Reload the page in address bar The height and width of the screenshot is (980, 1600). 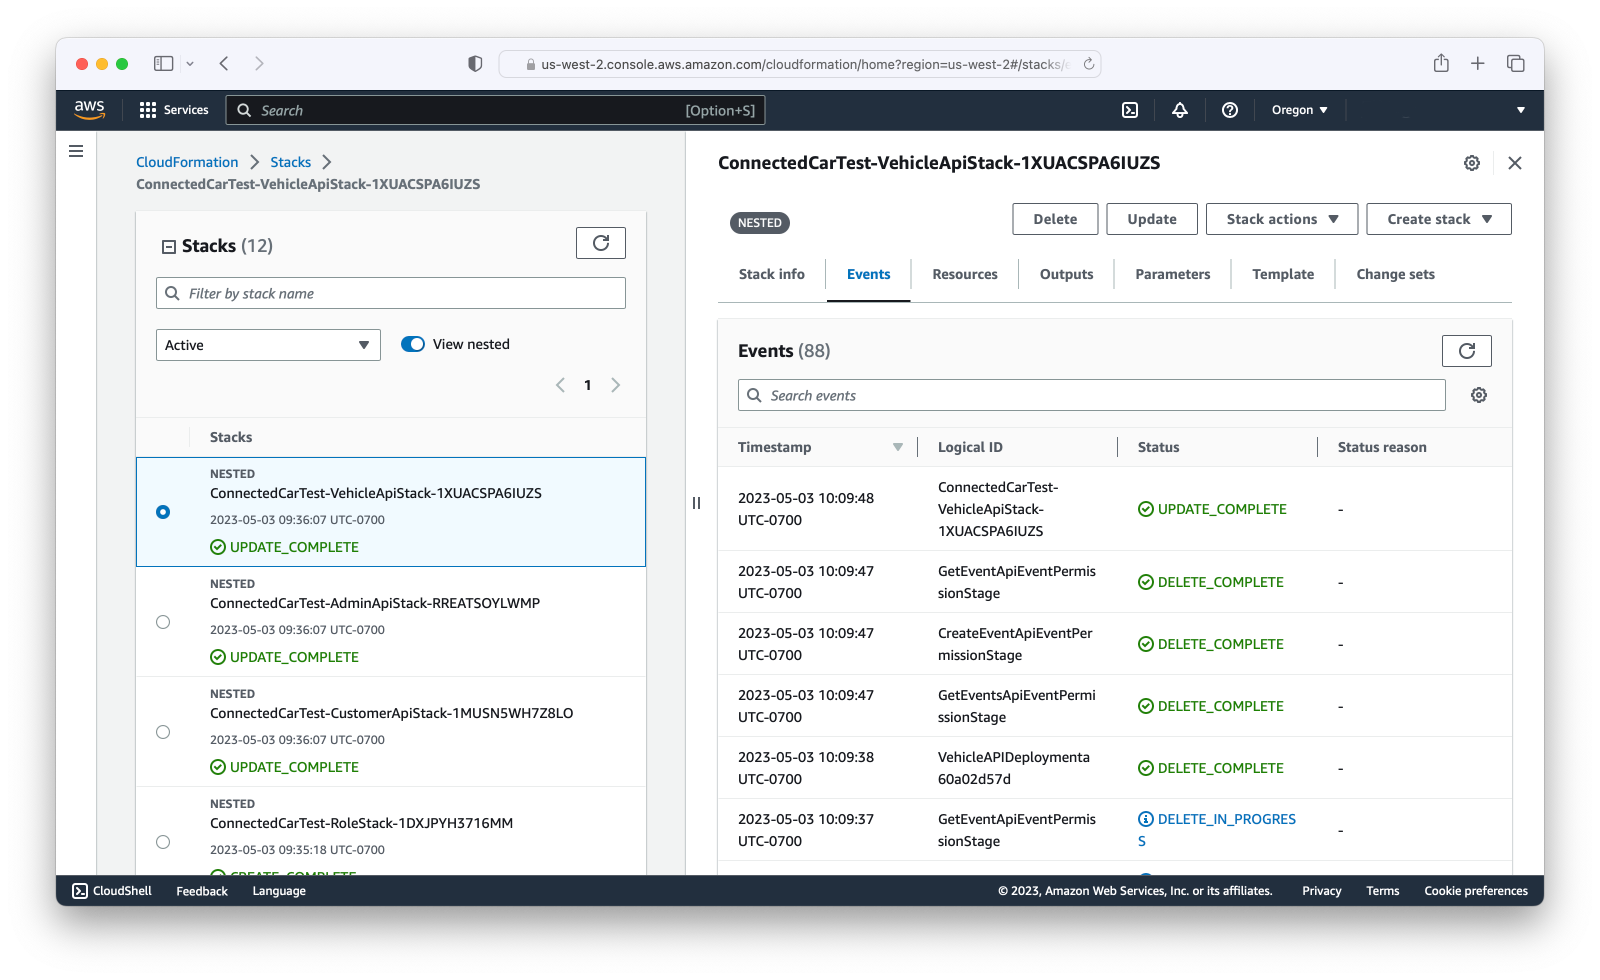click(1089, 64)
